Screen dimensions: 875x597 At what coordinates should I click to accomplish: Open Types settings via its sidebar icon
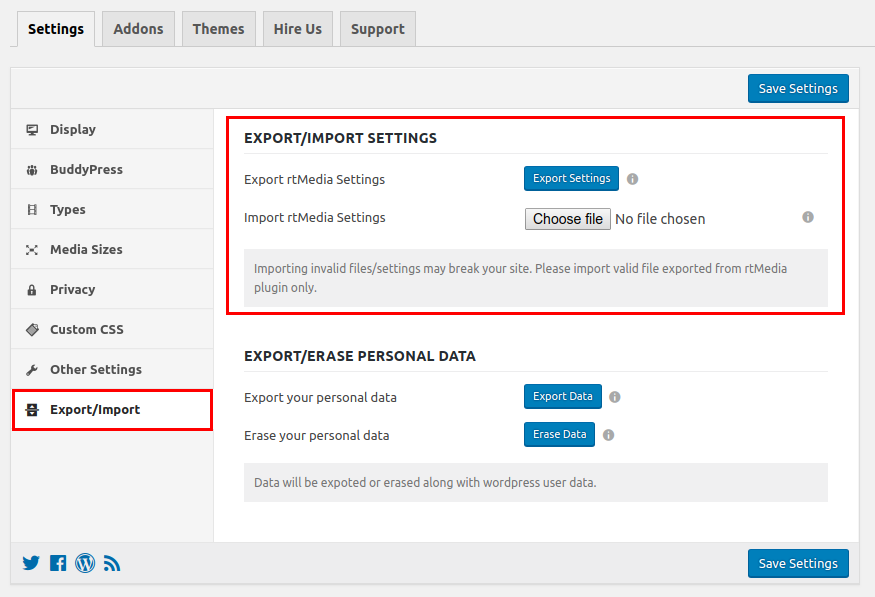(x=31, y=209)
